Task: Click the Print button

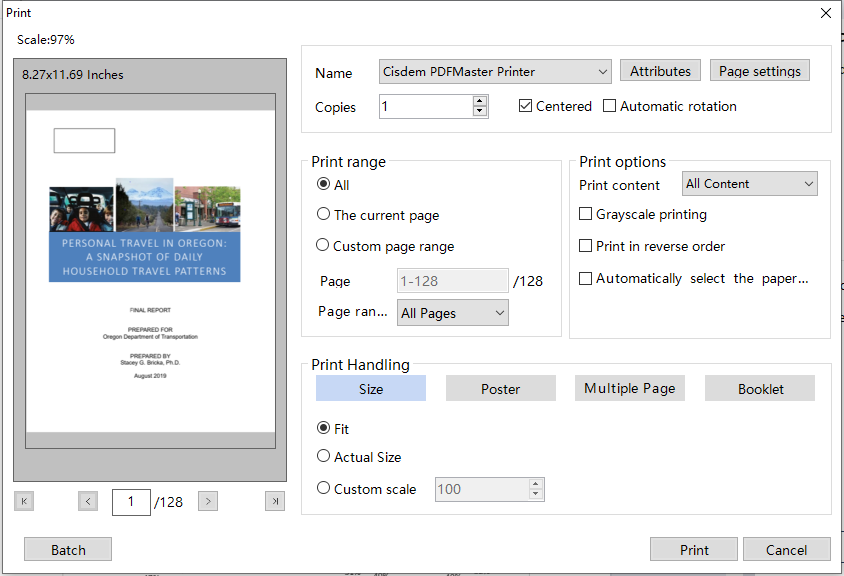Action: tap(694, 549)
